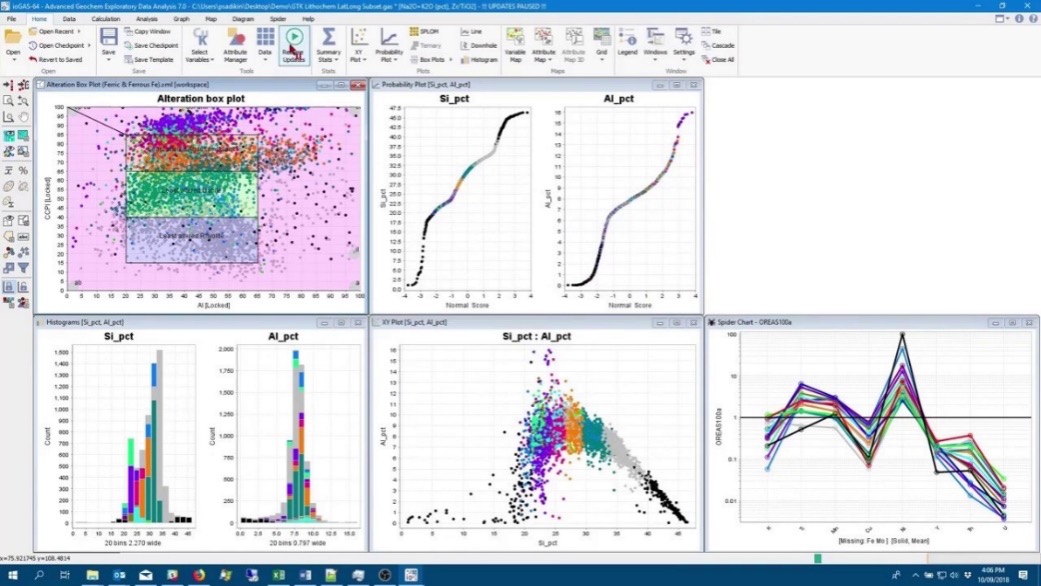Open the Attribute Manager tool

pyautogui.click(x=235, y=44)
